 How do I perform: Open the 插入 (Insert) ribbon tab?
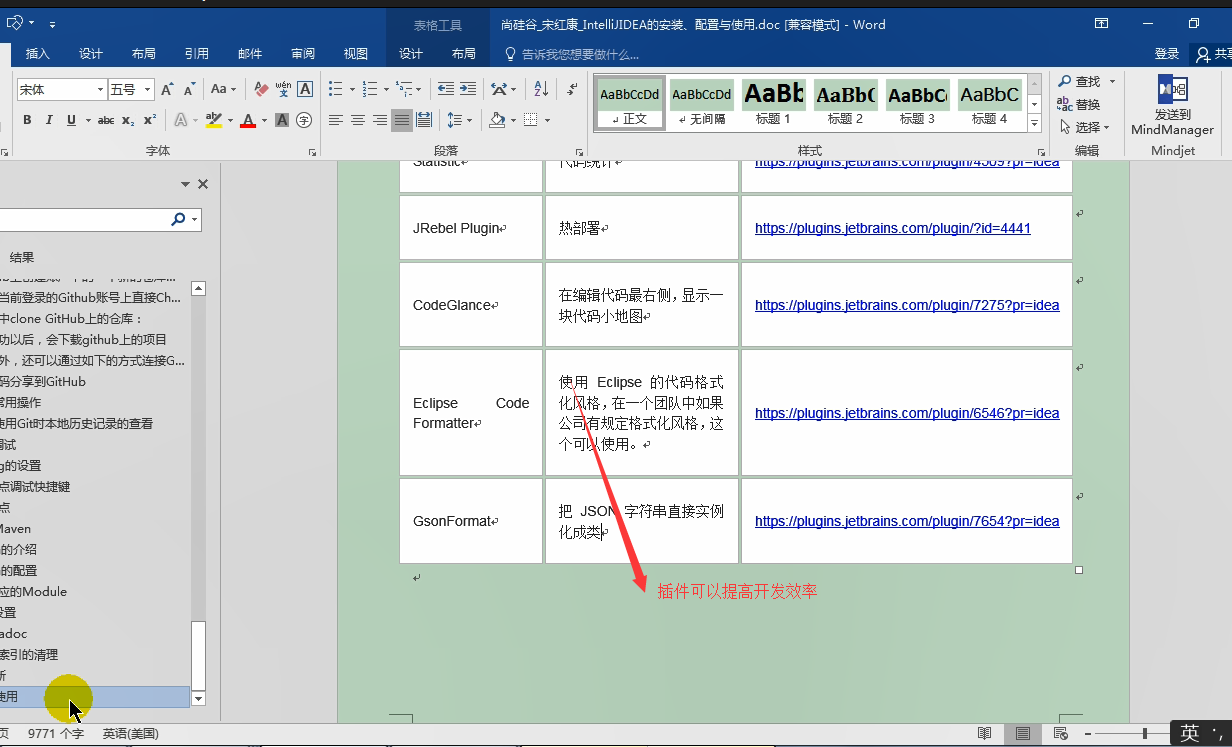[x=38, y=54]
